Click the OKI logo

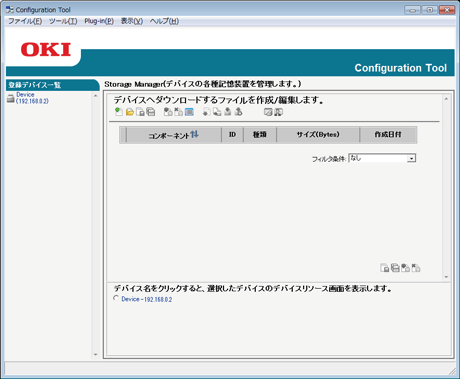46,50
